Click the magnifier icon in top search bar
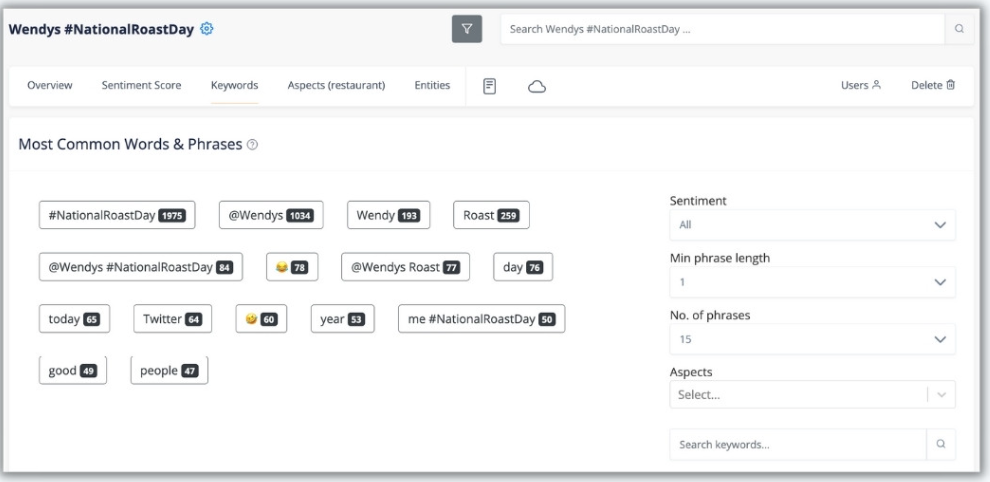Viewport: 990px width, 482px height. click(x=959, y=29)
